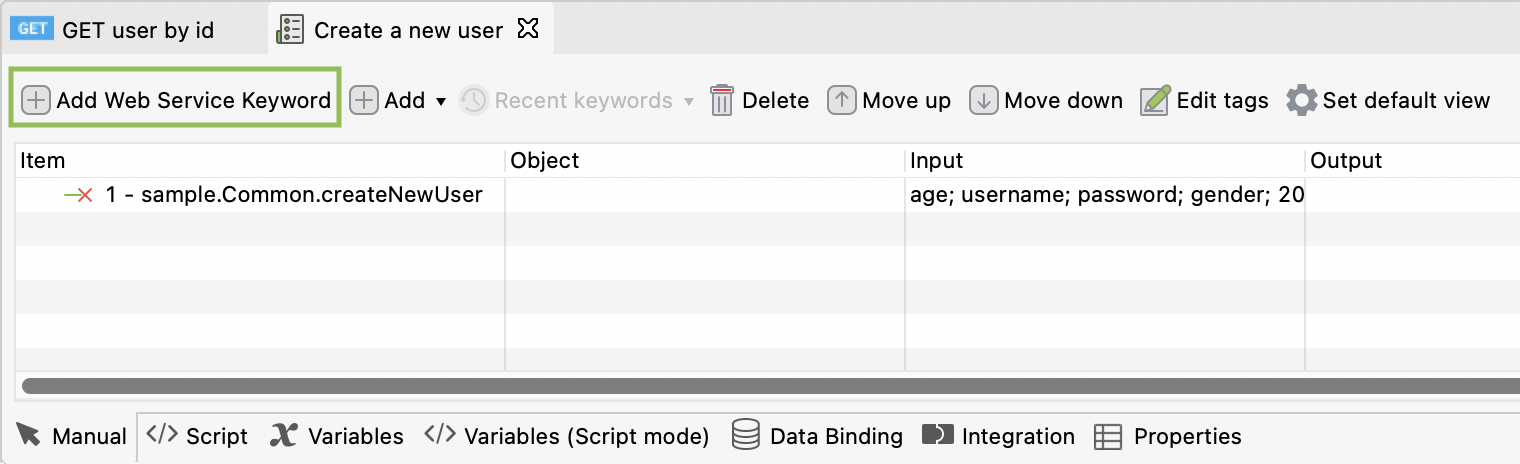Viewport: 1520px width, 464px height.
Task: Expand the Add dropdown arrow
Action: pyautogui.click(x=441, y=101)
